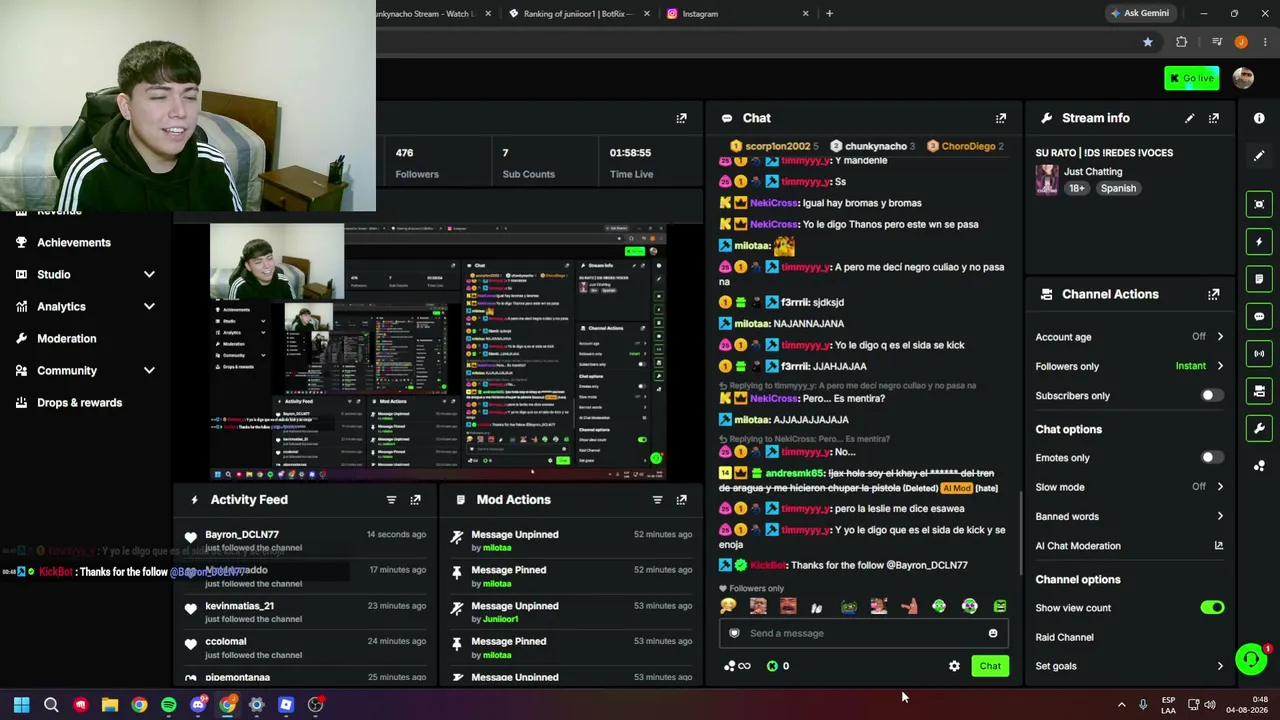Open Ask Gemini in browser
1280x720 pixels.
coord(1139,13)
